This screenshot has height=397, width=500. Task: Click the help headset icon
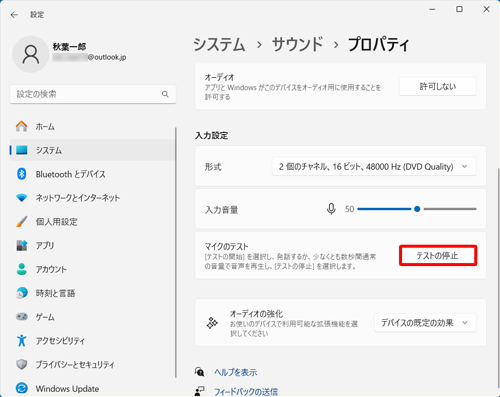[x=199, y=372]
